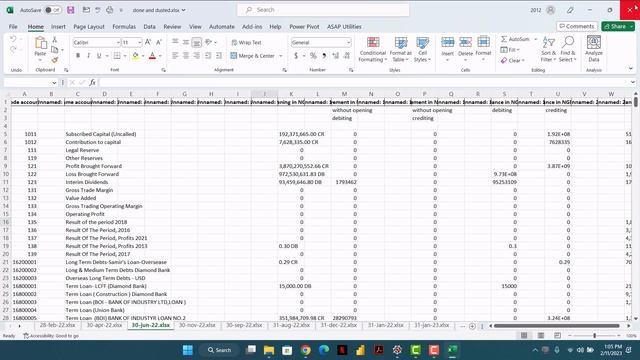Toggle Wrap Text
This screenshot has height=360, width=640.
tap(246, 42)
